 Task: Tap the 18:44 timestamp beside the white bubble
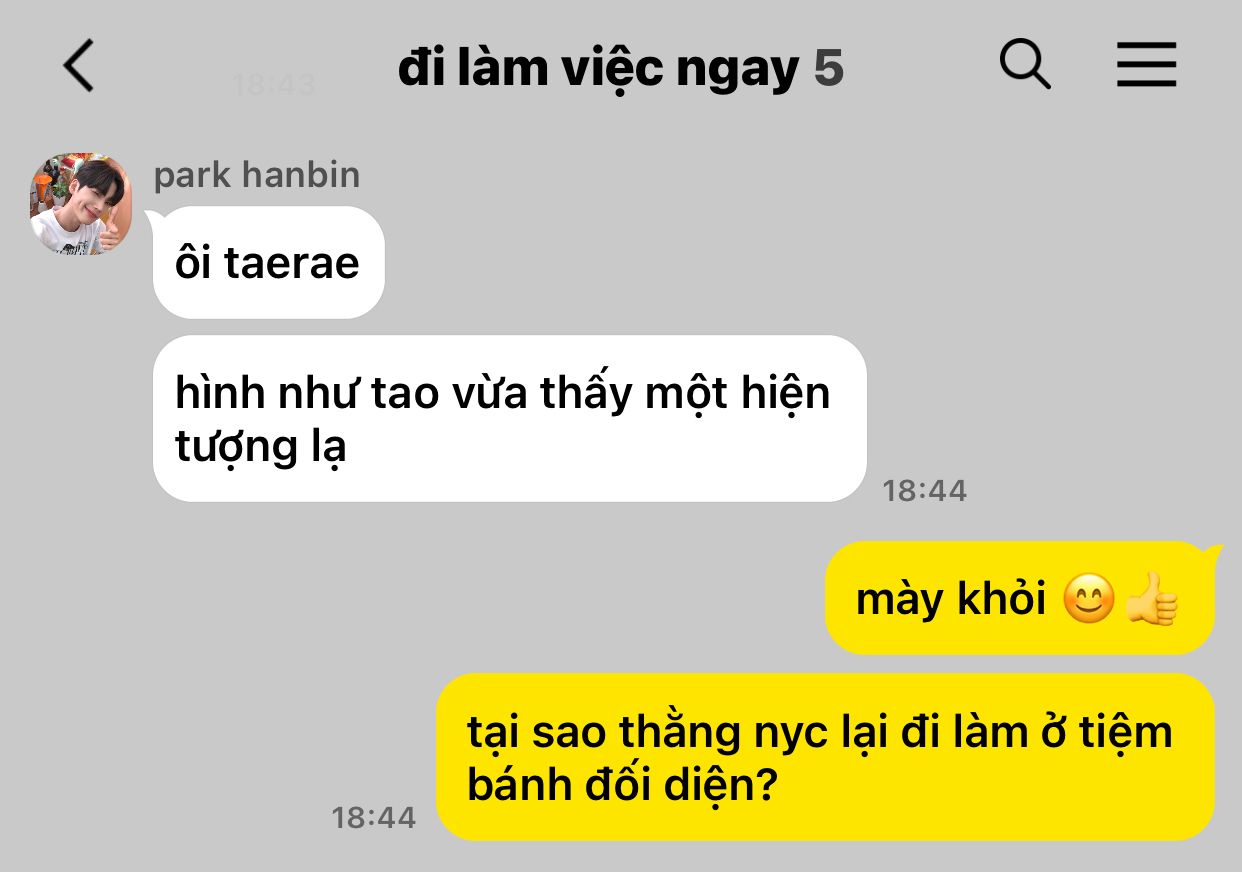(x=925, y=490)
